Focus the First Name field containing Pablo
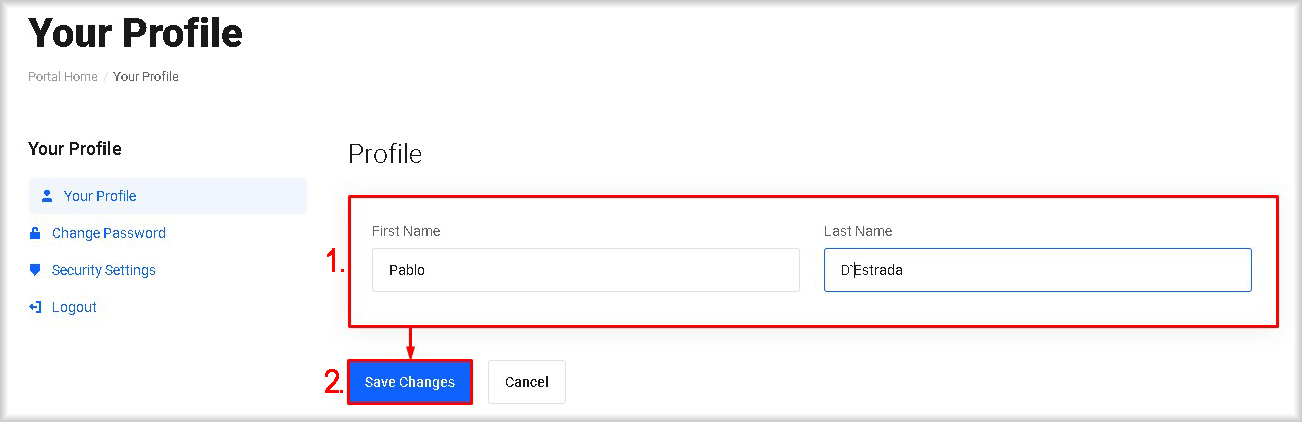The width and height of the screenshot is (1302, 422). click(585, 270)
